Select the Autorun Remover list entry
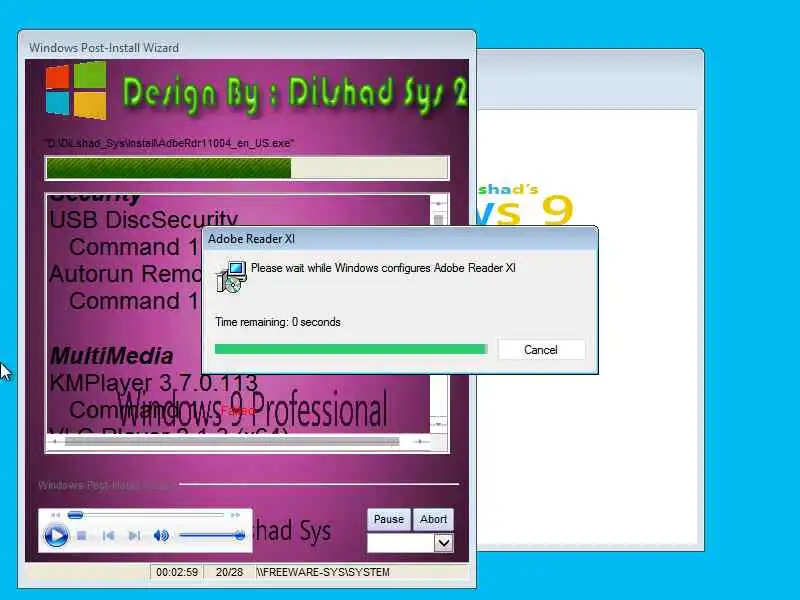 126,274
